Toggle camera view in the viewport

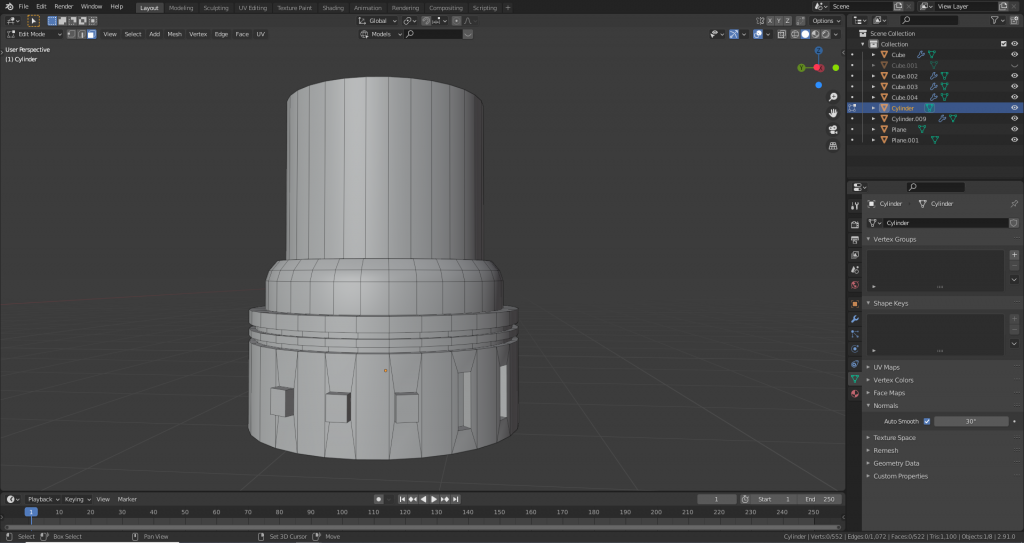click(x=833, y=129)
